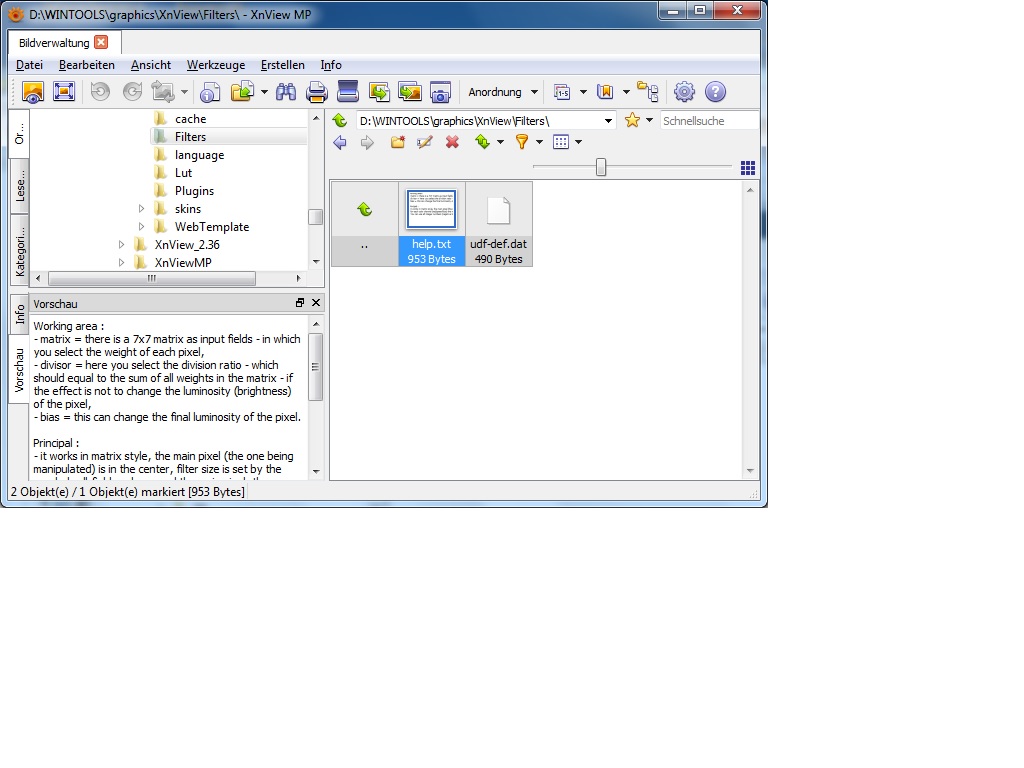Screen dimensions: 1024x768
Task: Rename the selected file icon
Action: point(424,142)
